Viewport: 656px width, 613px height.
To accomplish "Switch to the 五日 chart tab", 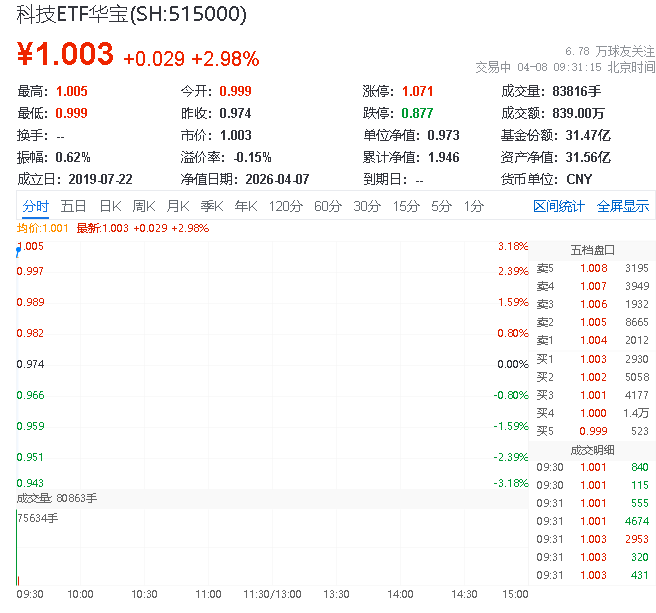I will [73, 206].
